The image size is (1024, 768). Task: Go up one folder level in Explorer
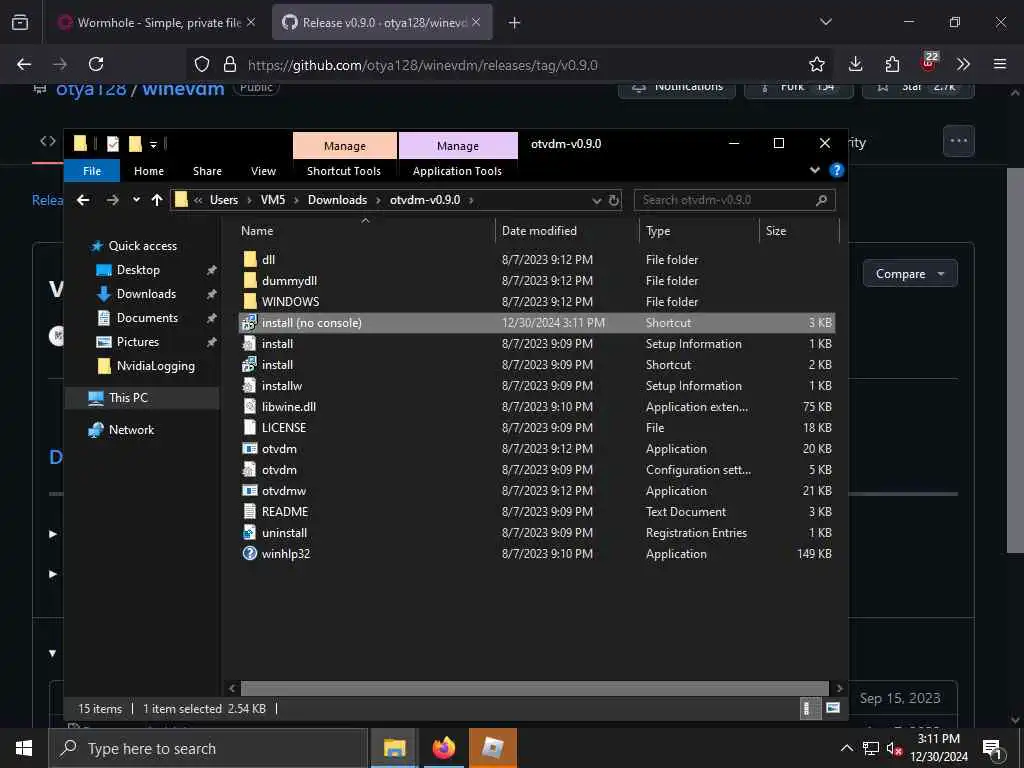[x=157, y=200]
